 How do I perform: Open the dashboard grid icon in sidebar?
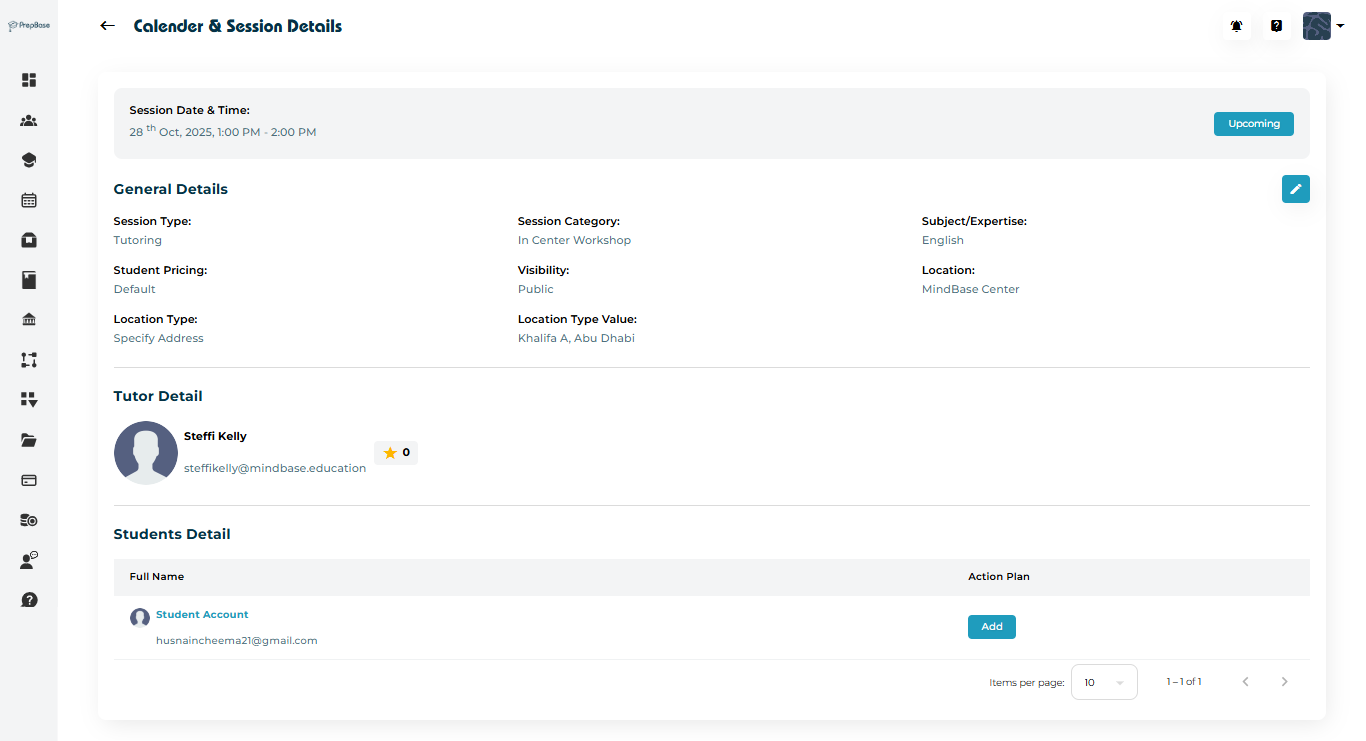[x=29, y=80]
